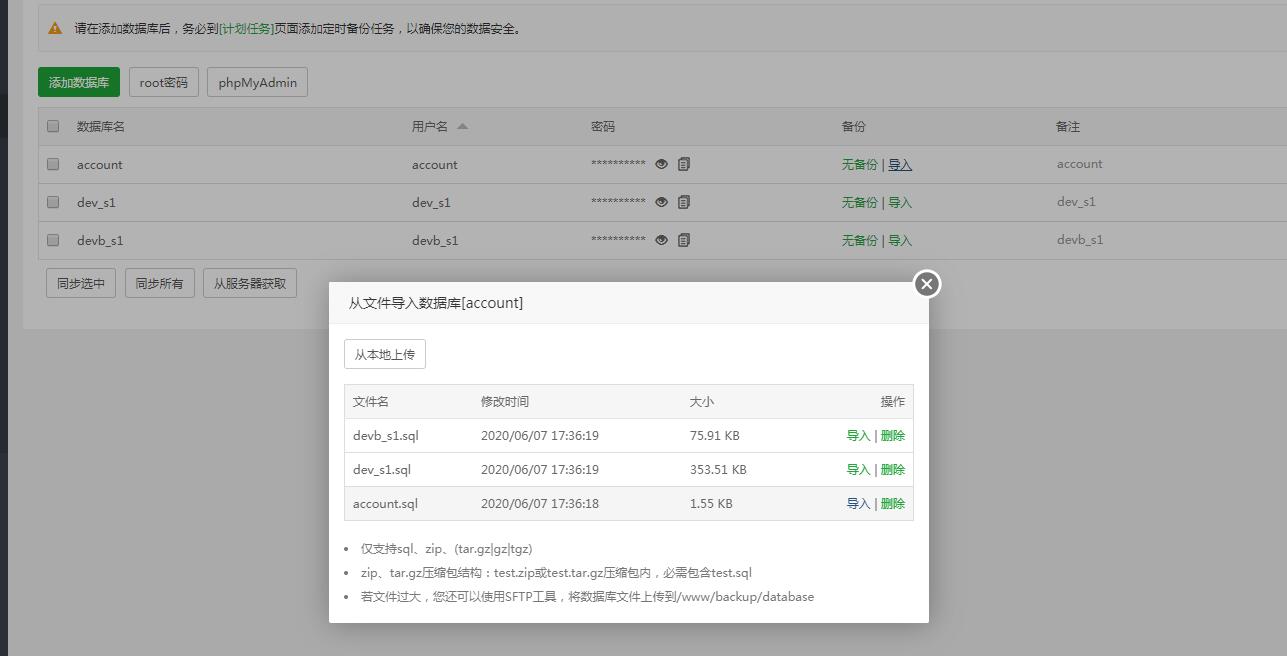Launch phpMyAdmin

coord(257,82)
